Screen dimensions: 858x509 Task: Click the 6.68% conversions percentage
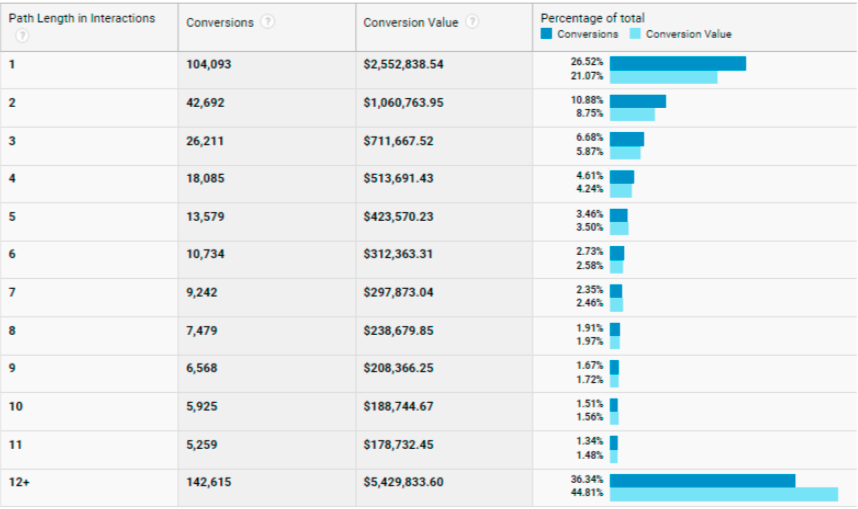[x=589, y=137]
